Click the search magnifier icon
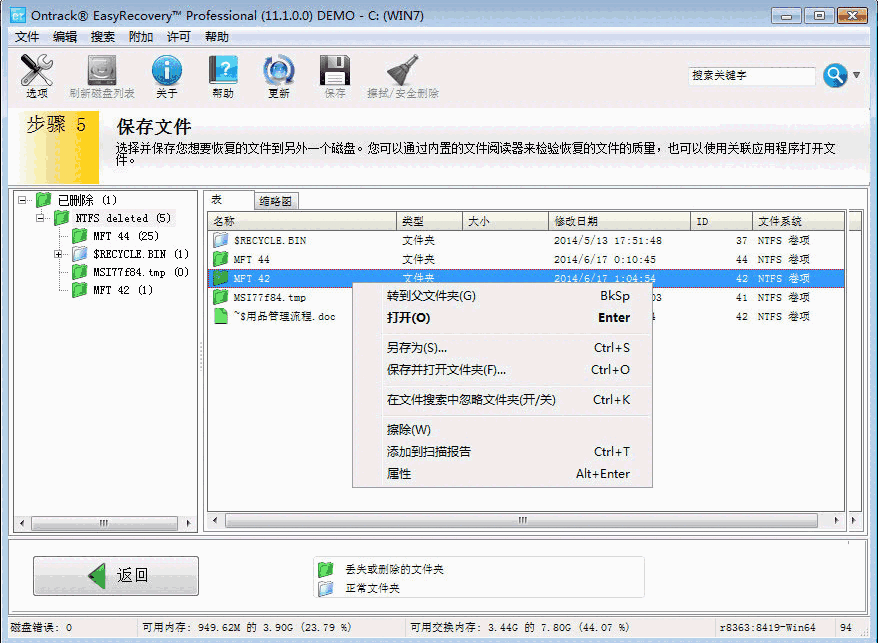This screenshot has height=643, width=878. point(836,75)
